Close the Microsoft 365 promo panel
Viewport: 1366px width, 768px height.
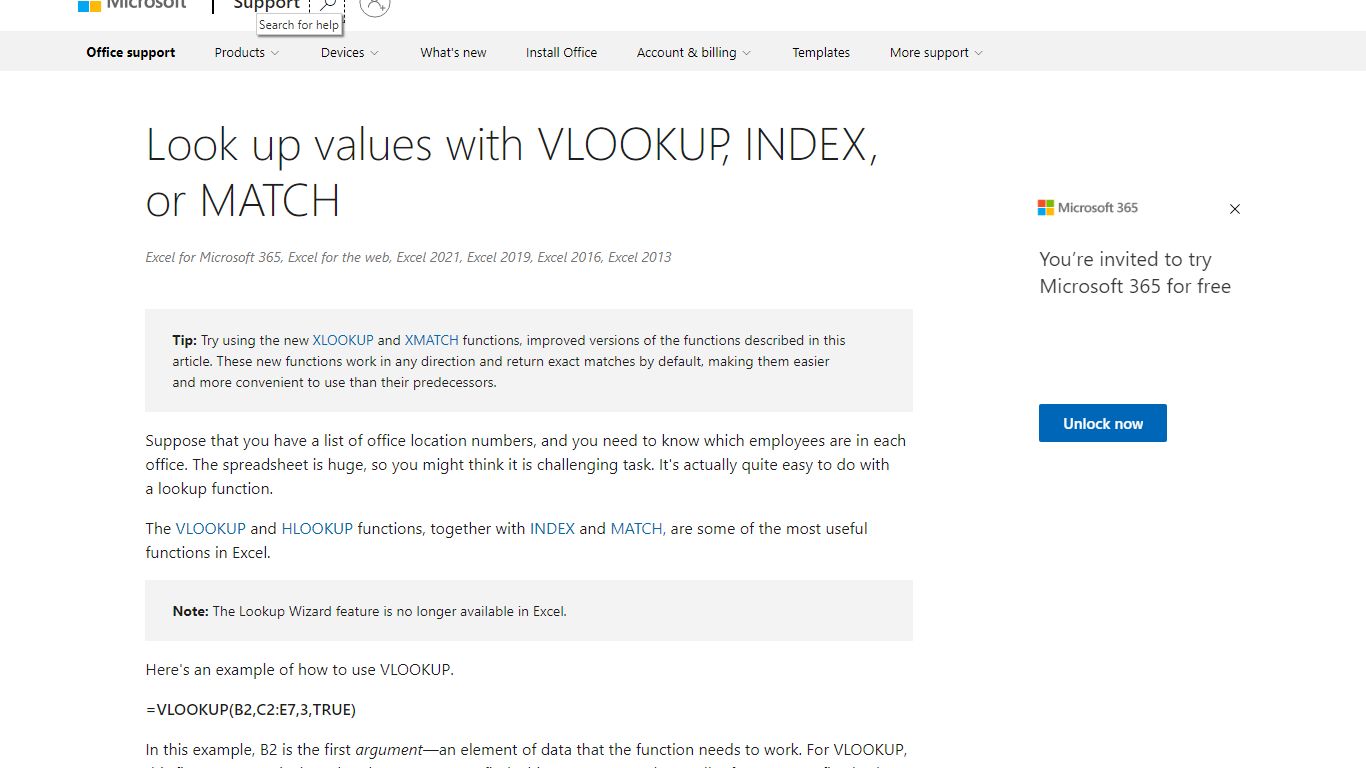tap(1235, 209)
